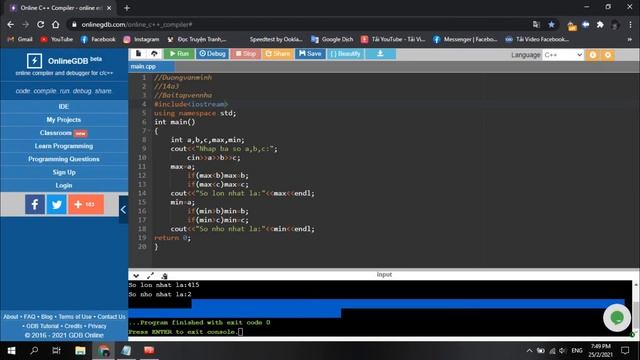Open Classroom in the sidebar
The height and width of the screenshot is (360, 640).
click(64, 133)
